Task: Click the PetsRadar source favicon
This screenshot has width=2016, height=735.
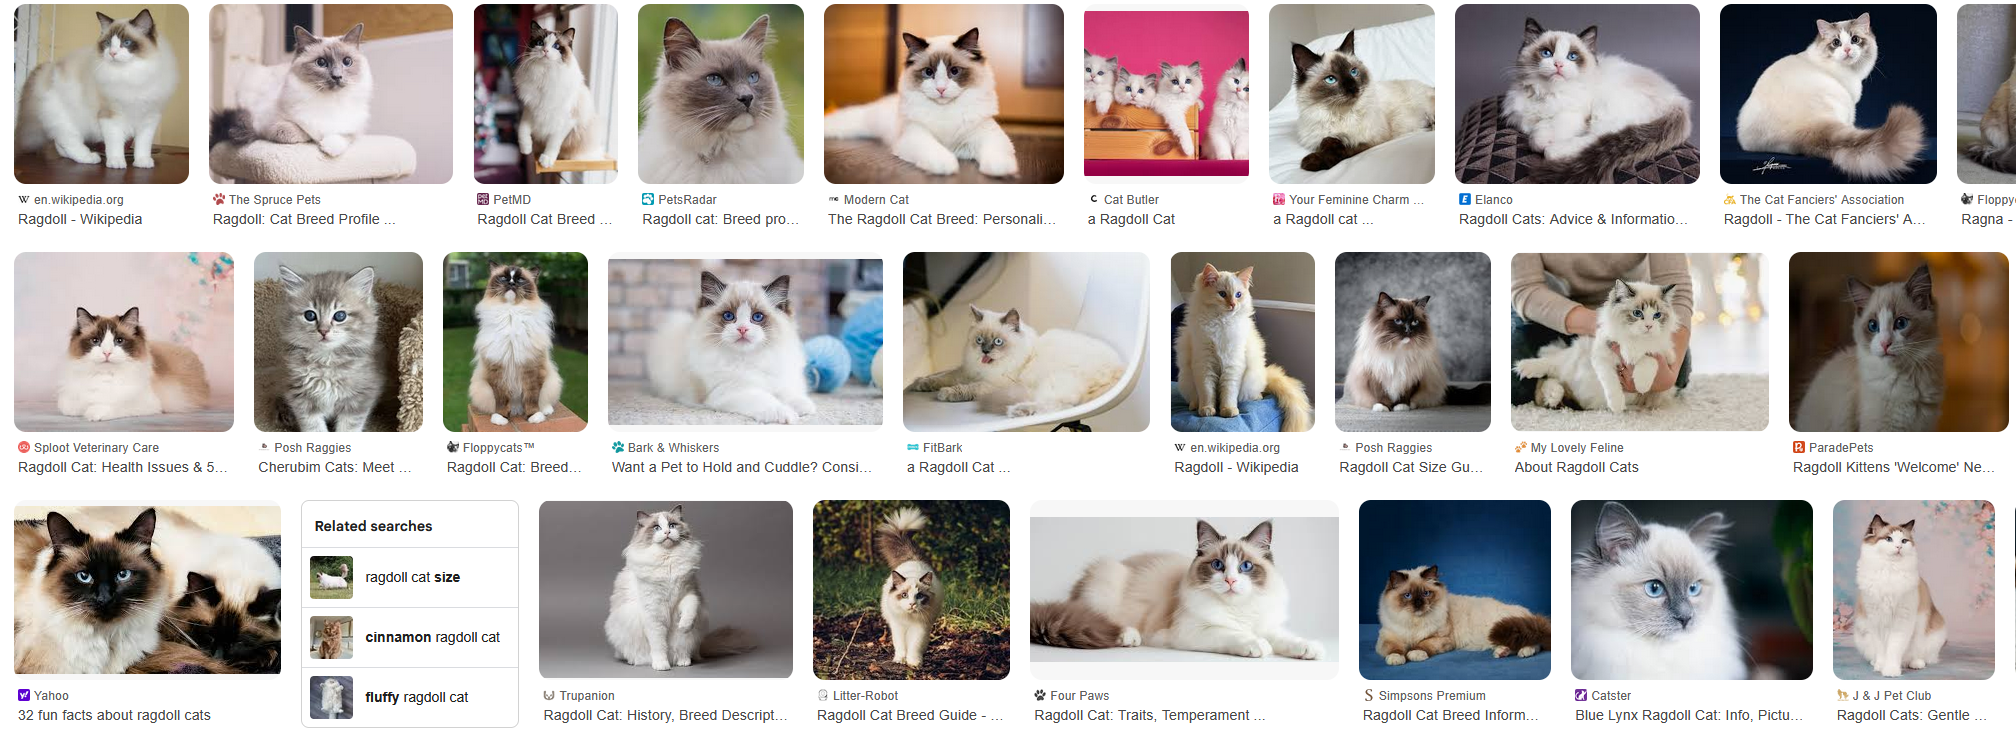Action: coord(648,200)
